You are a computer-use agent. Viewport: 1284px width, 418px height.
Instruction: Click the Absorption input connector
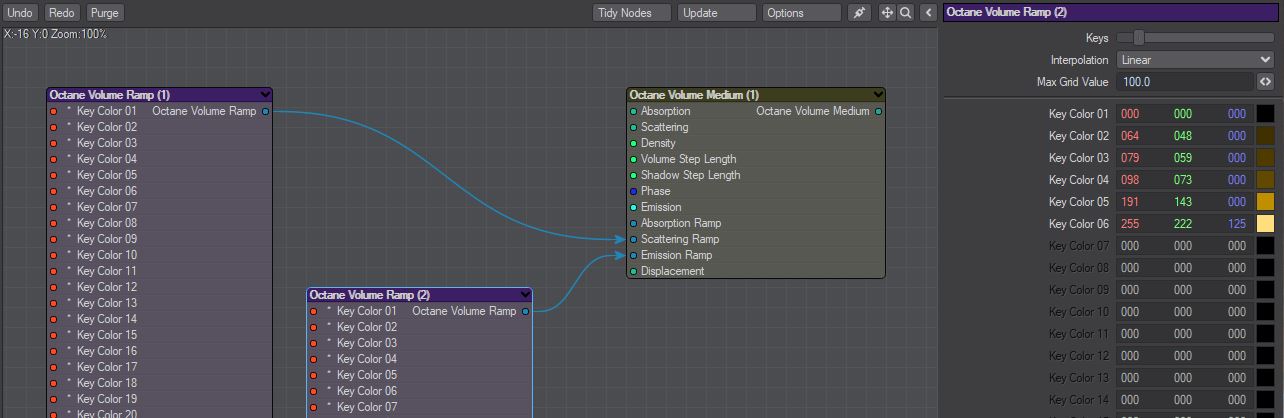coord(633,111)
